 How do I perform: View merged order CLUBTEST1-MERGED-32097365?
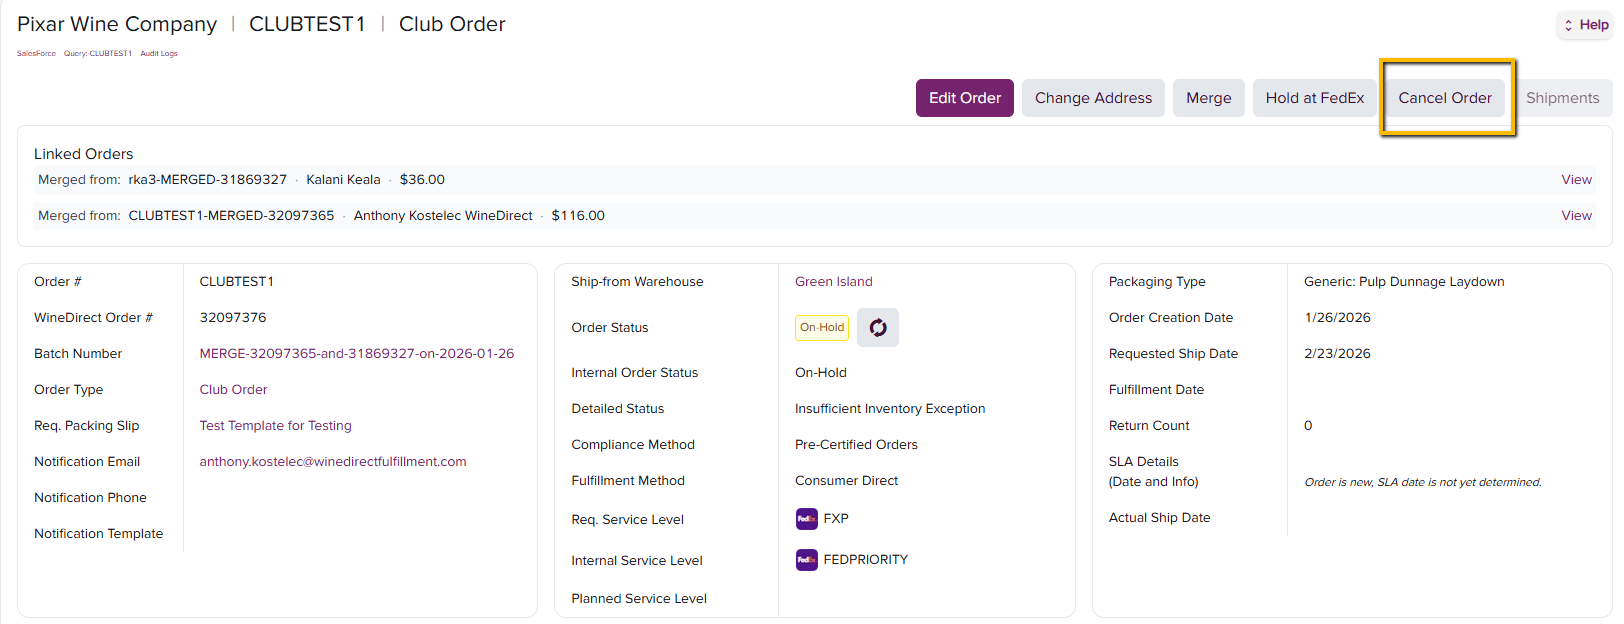coord(1576,216)
